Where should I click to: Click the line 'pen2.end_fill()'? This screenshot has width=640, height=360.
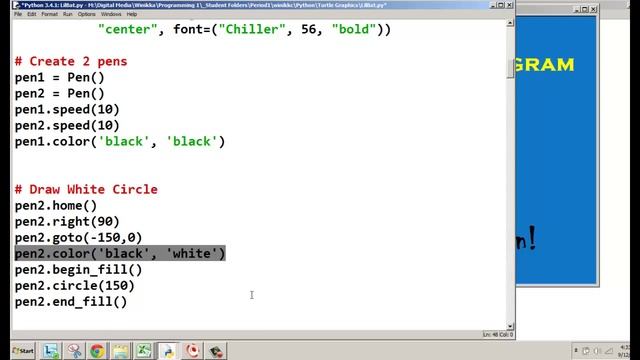[71, 302]
